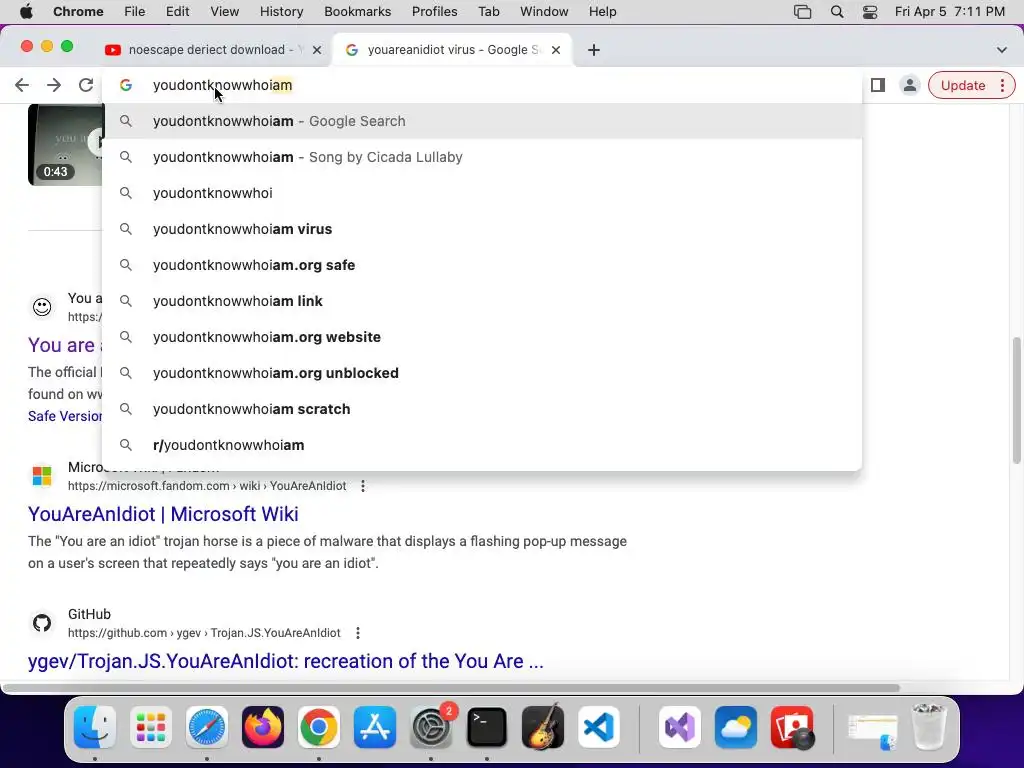Open the Bookmarks menu
The image size is (1024, 768).
coord(357,11)
